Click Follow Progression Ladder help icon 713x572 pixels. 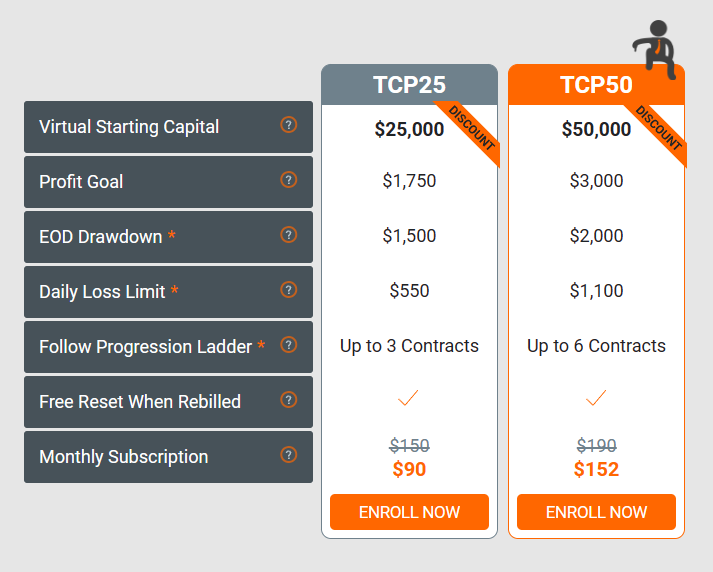point(288,345)
